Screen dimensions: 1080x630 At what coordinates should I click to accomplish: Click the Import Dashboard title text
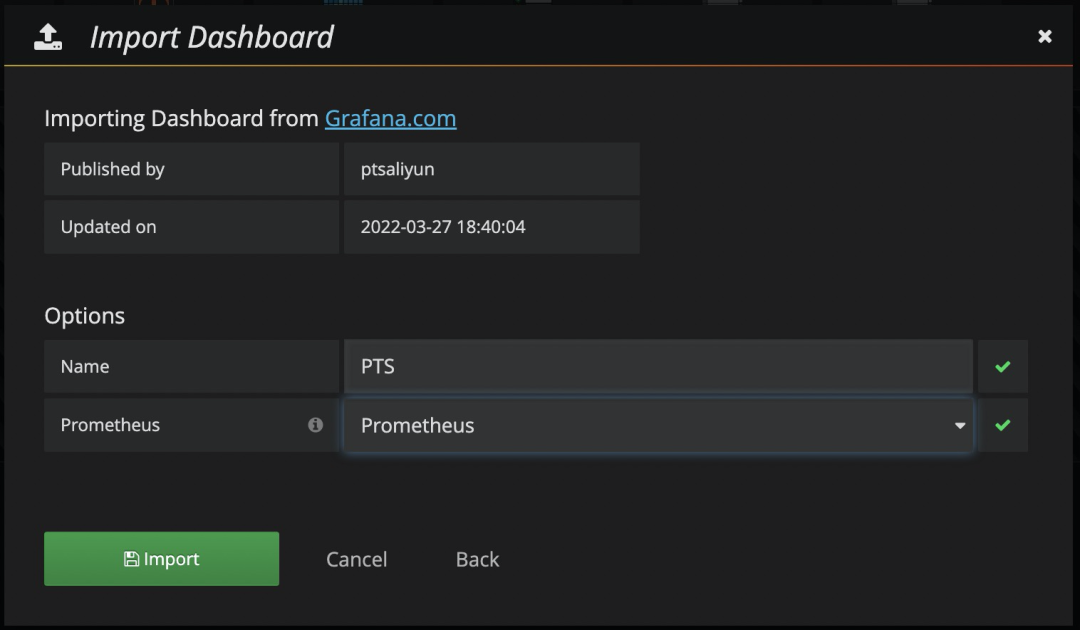click(x=211, y=37)
